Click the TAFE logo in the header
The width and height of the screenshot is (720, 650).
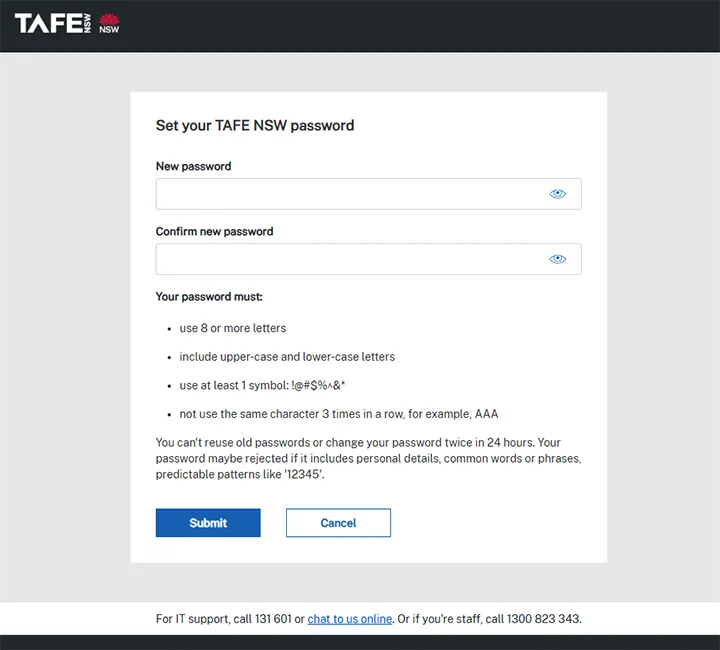tap(52, 23)
